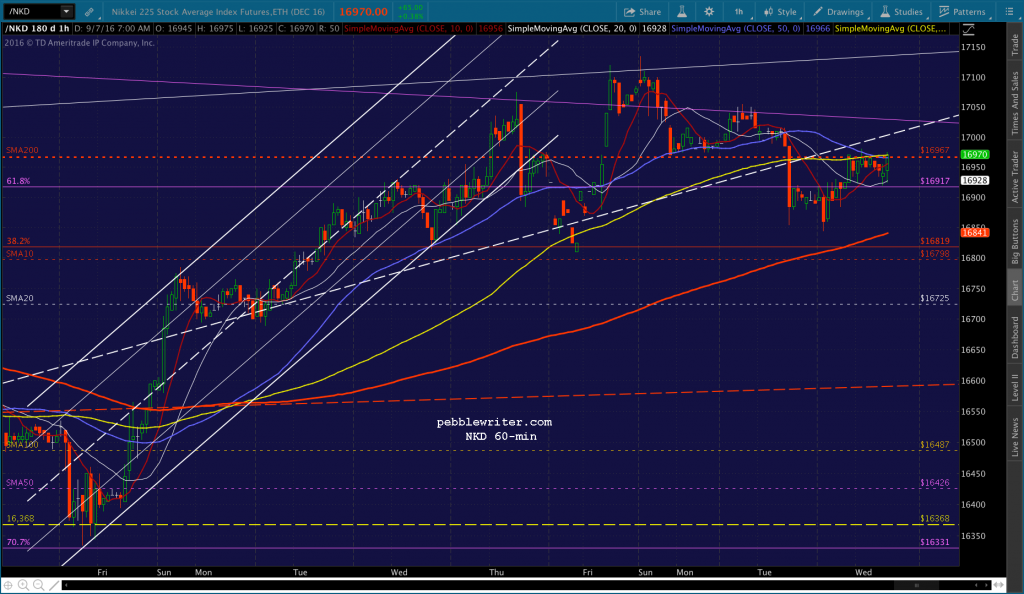The width and height of the screenshot is (1024, 594).
Task: Click the $16819 price level label
Action: 935,241
